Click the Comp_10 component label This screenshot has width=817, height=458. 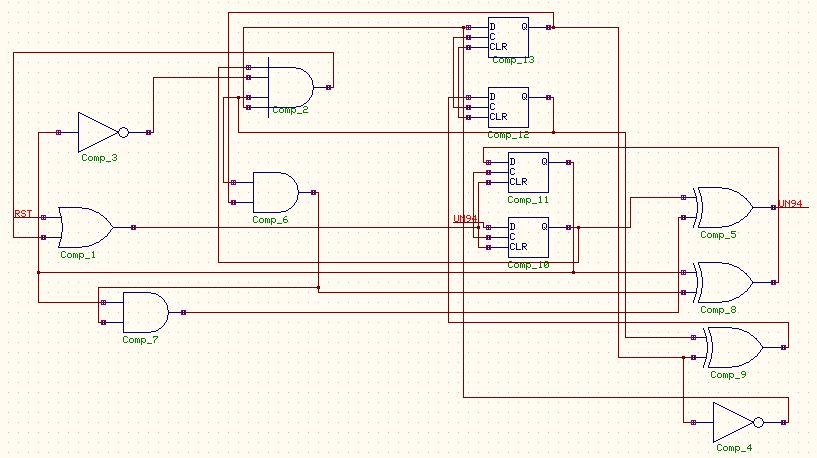coord(528,265)
